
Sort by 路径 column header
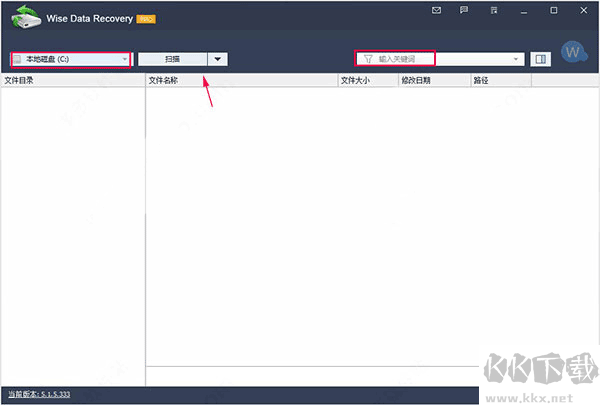501,80
